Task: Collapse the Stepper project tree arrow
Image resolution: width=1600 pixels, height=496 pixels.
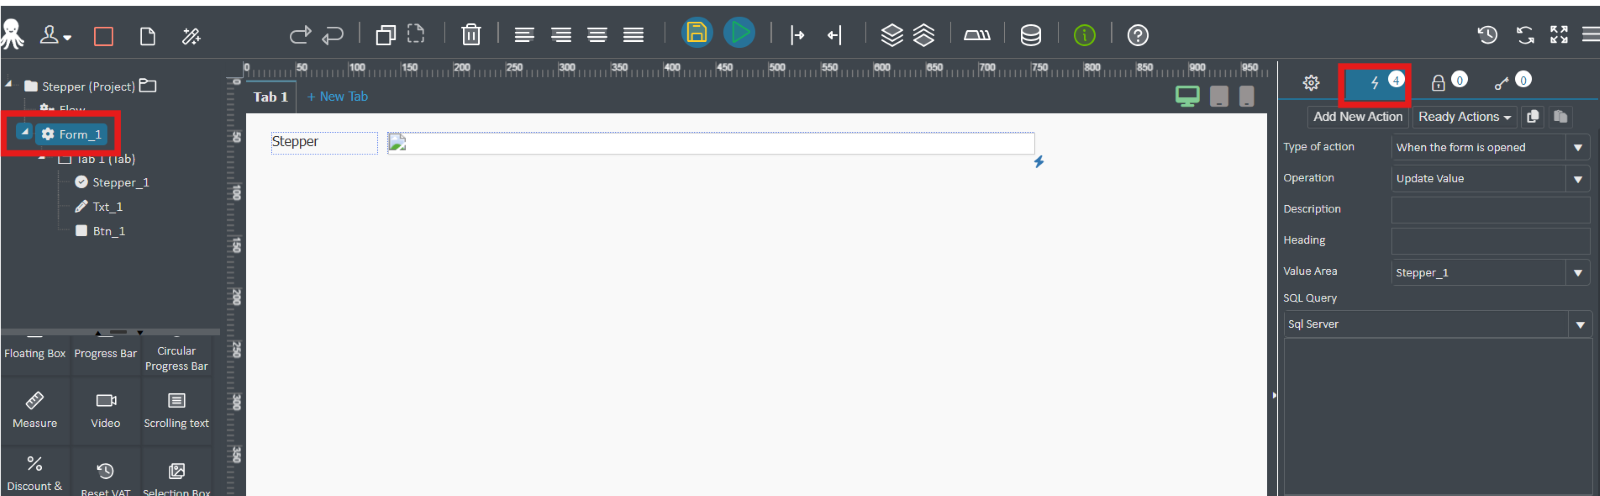Action: [x=9, y=85]
